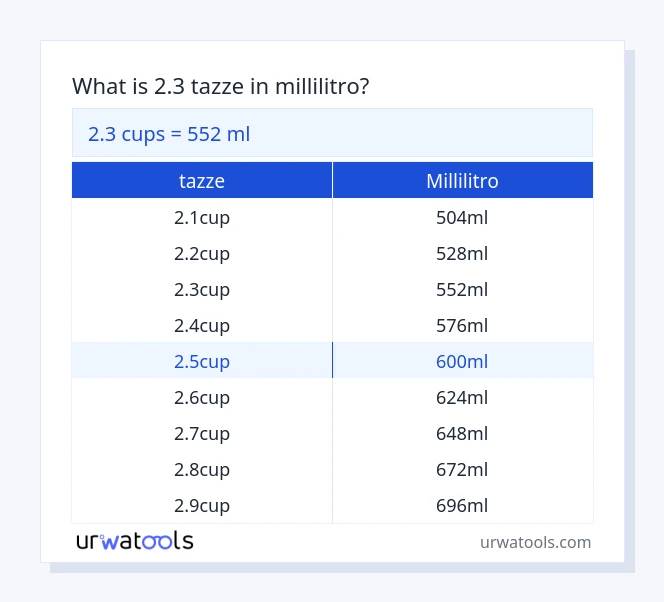Click the 528ml value cell

(x=462, y=253)
